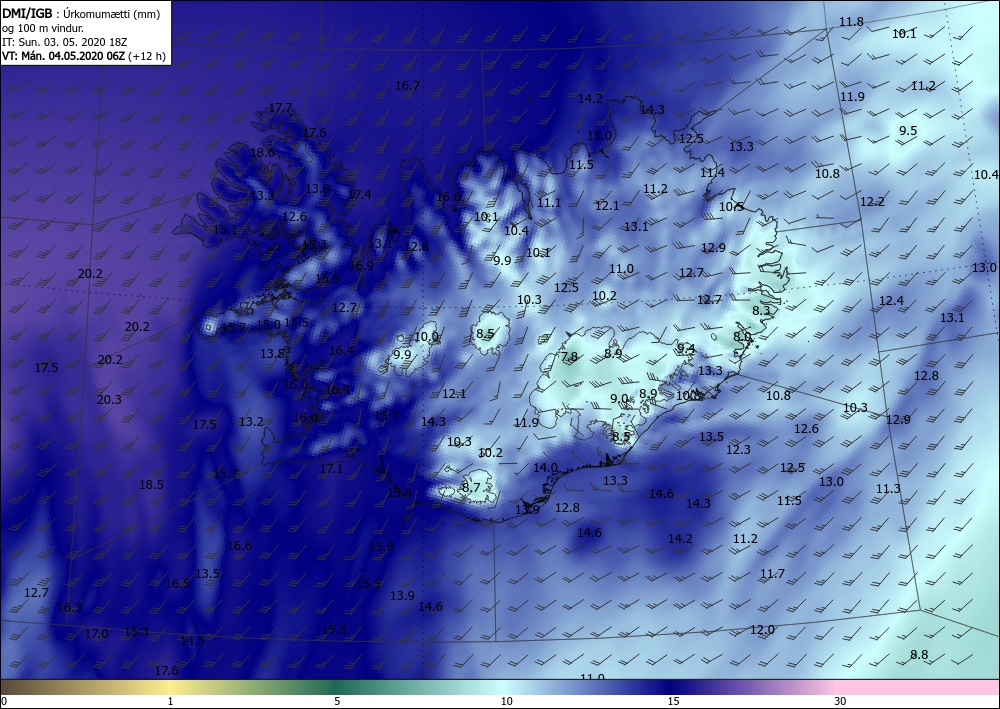
Task: Click the 9.0 value on the map
Action: (619, 398)
